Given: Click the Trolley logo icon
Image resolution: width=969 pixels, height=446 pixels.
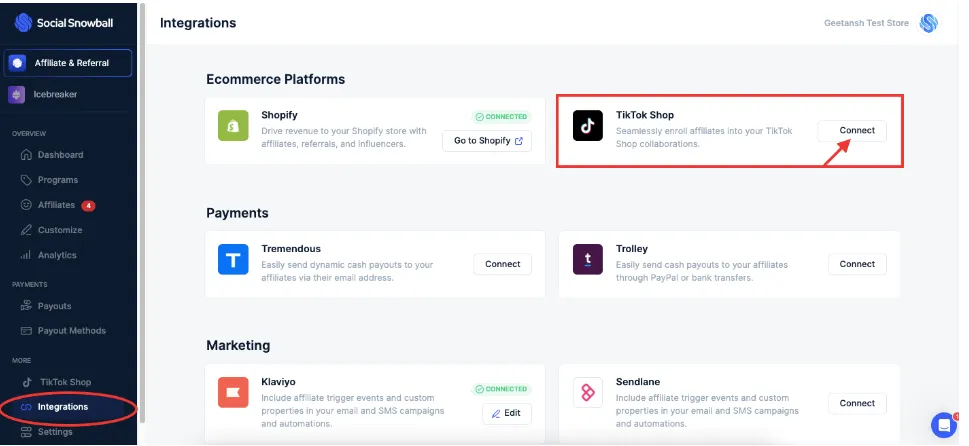Looking at the screenshot, I should [588, 259].
